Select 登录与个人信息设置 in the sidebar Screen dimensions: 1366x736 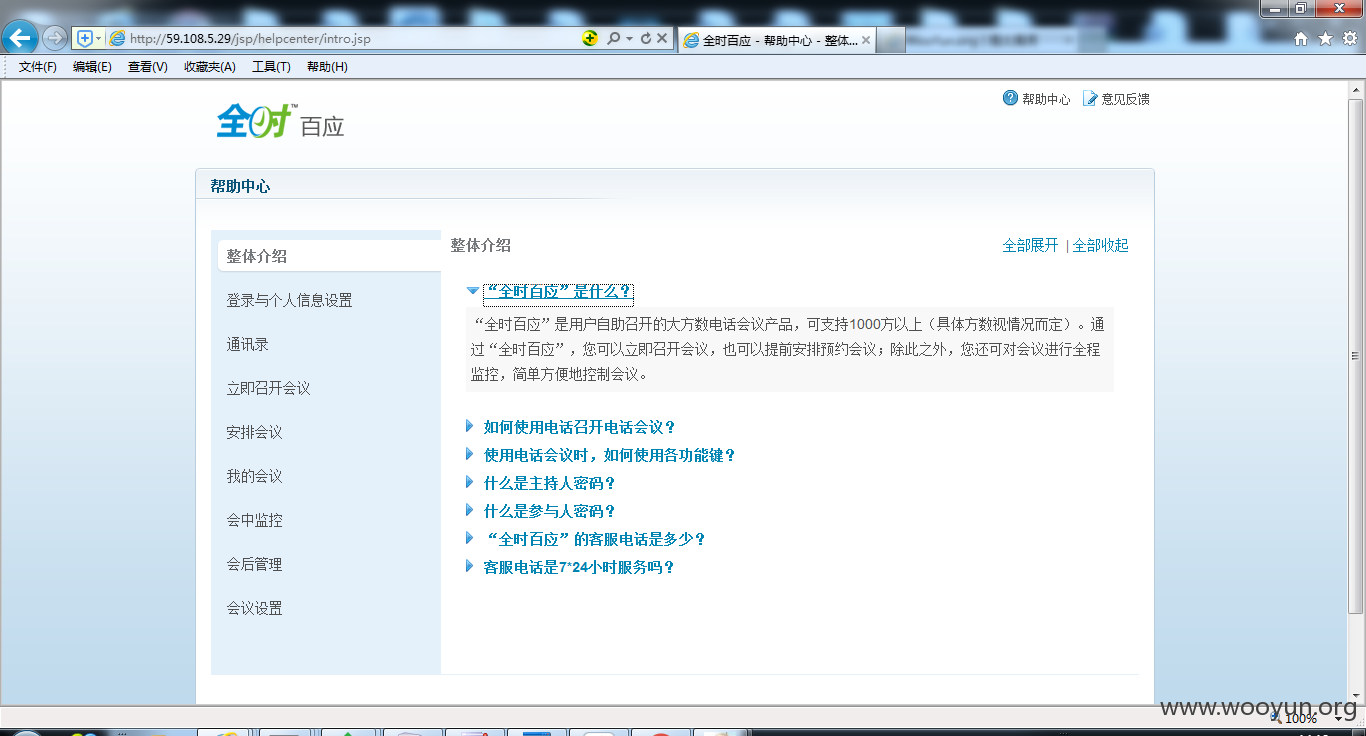(289, 300)
